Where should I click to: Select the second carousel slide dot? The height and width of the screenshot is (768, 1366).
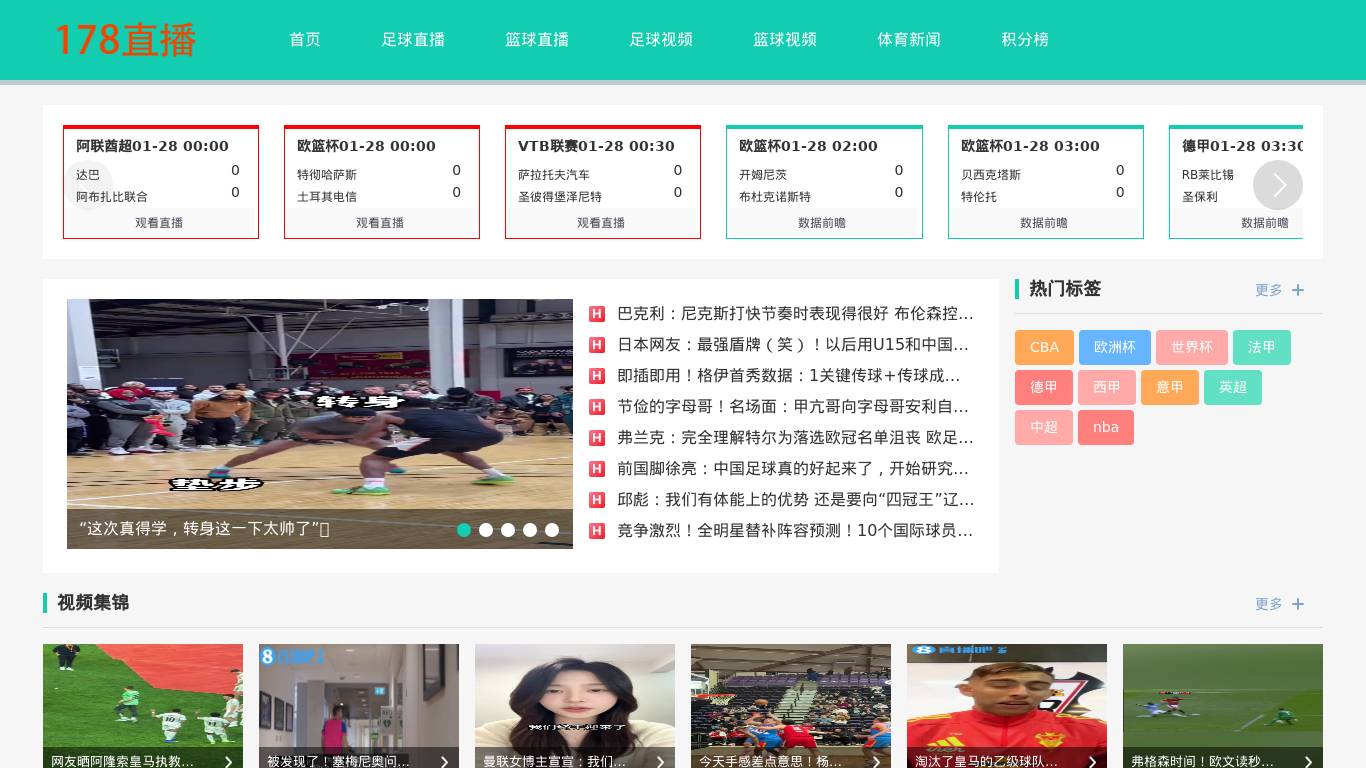click(486, 530)
